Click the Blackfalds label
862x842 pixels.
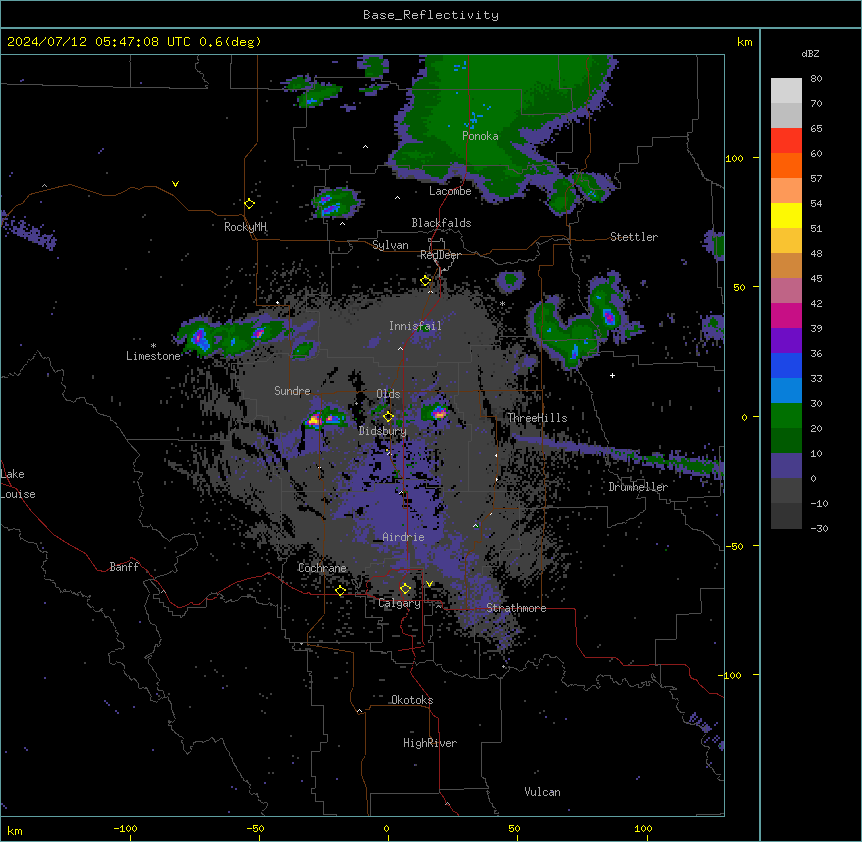pos(441,223)
